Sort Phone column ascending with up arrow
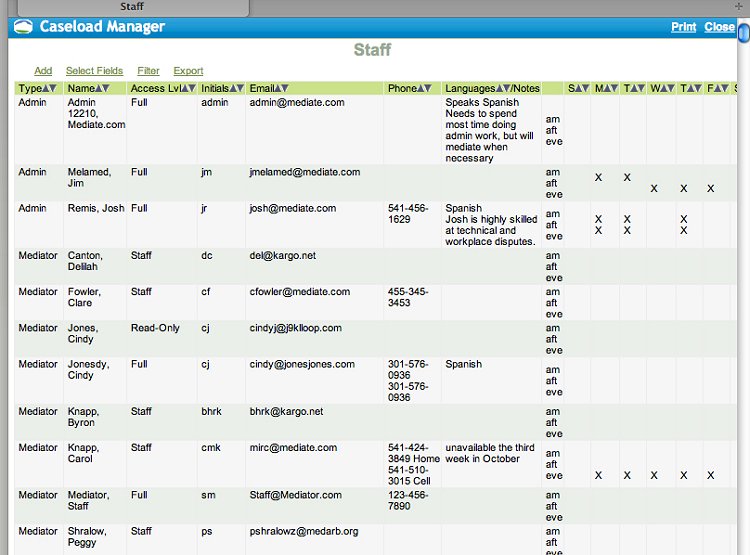Screen dimensions: 750x555 (x=421, y=89)
